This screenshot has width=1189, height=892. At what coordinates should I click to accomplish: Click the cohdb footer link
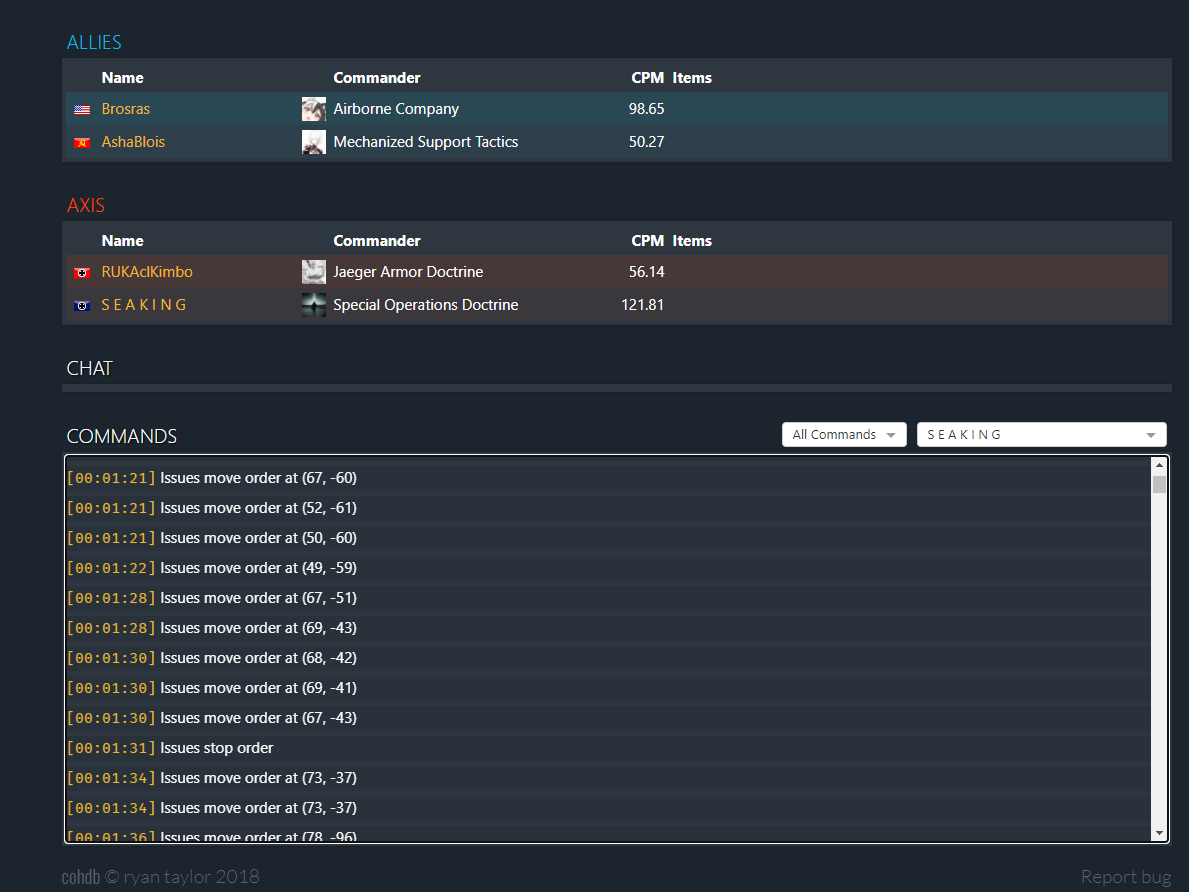tap(81, 877)
